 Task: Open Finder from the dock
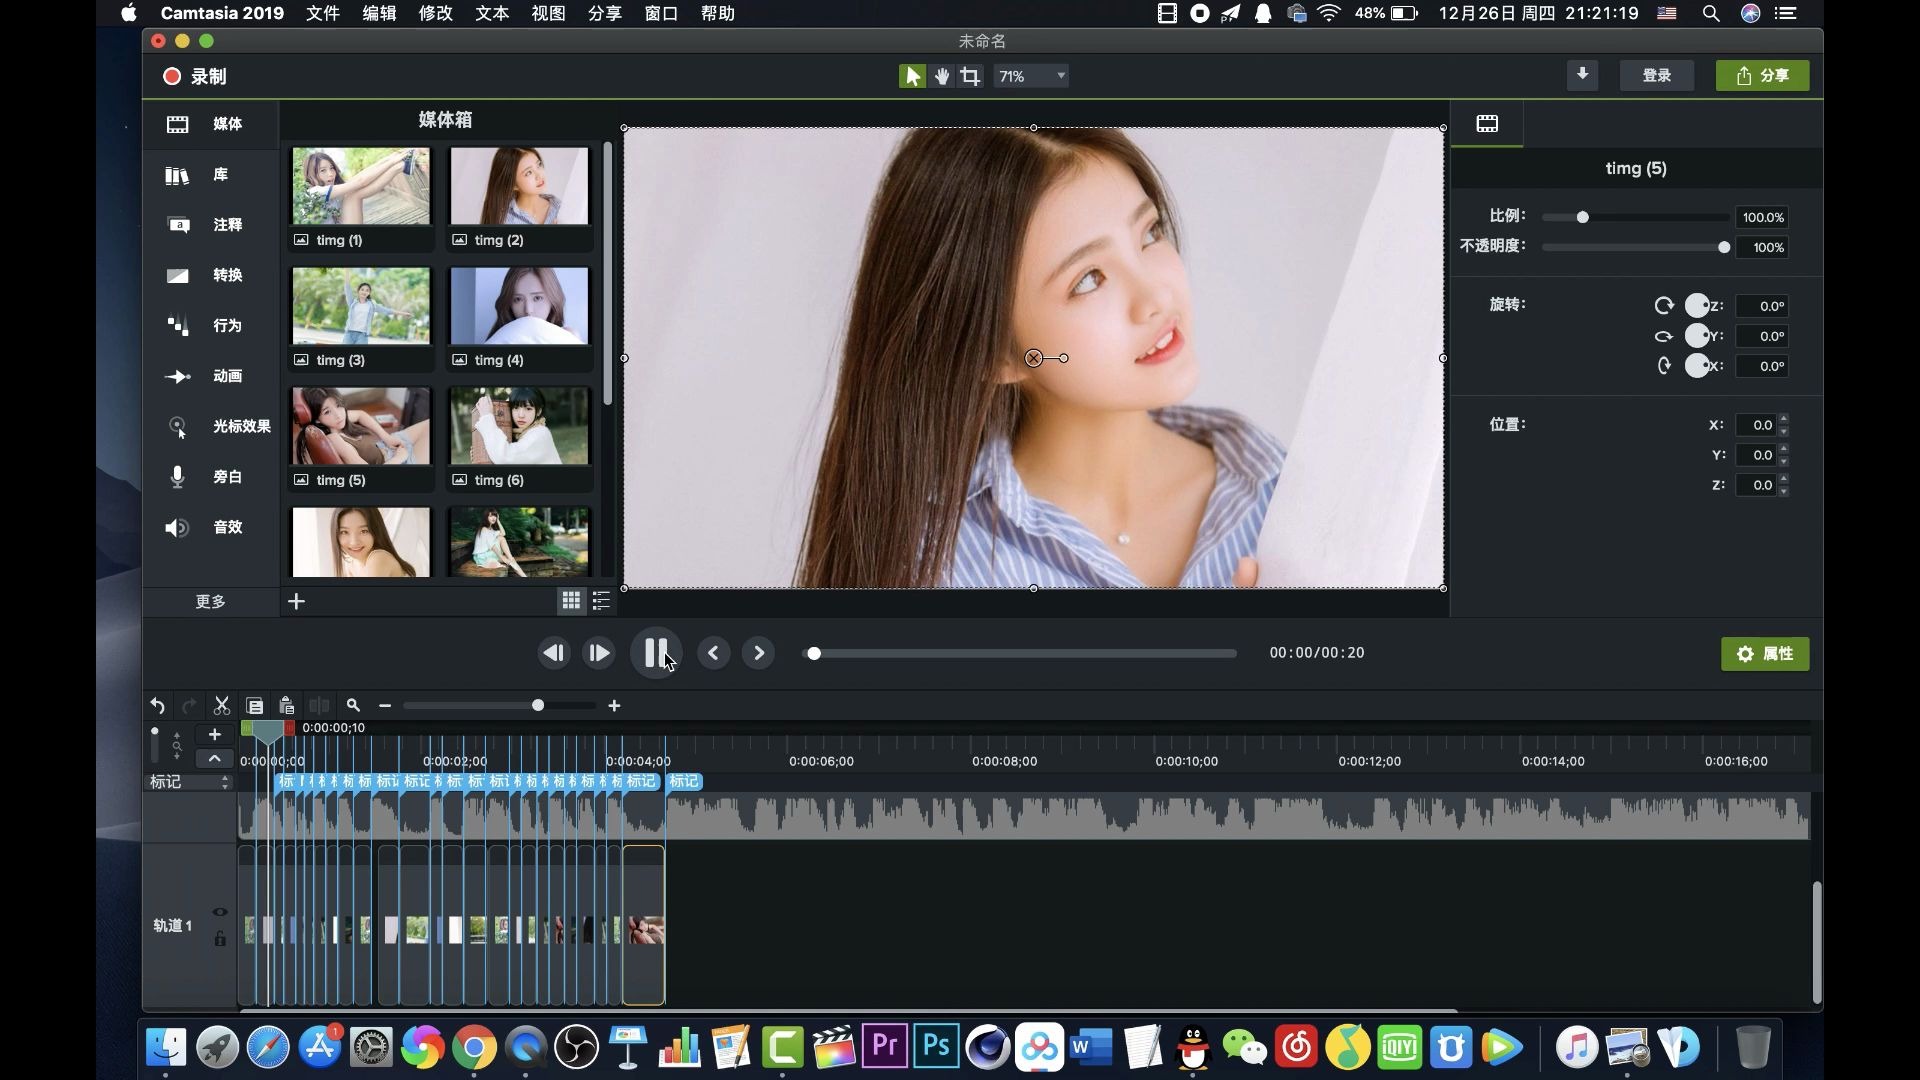[165, 1048]
